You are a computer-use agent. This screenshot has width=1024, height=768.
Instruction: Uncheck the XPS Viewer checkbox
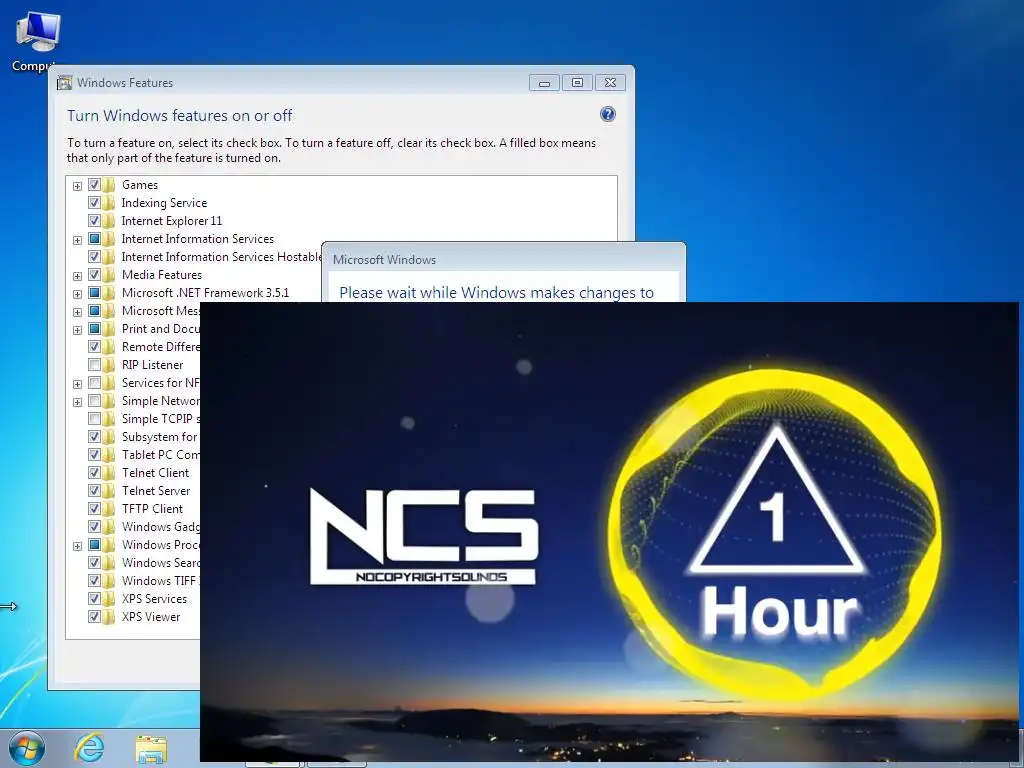[94, 616]
